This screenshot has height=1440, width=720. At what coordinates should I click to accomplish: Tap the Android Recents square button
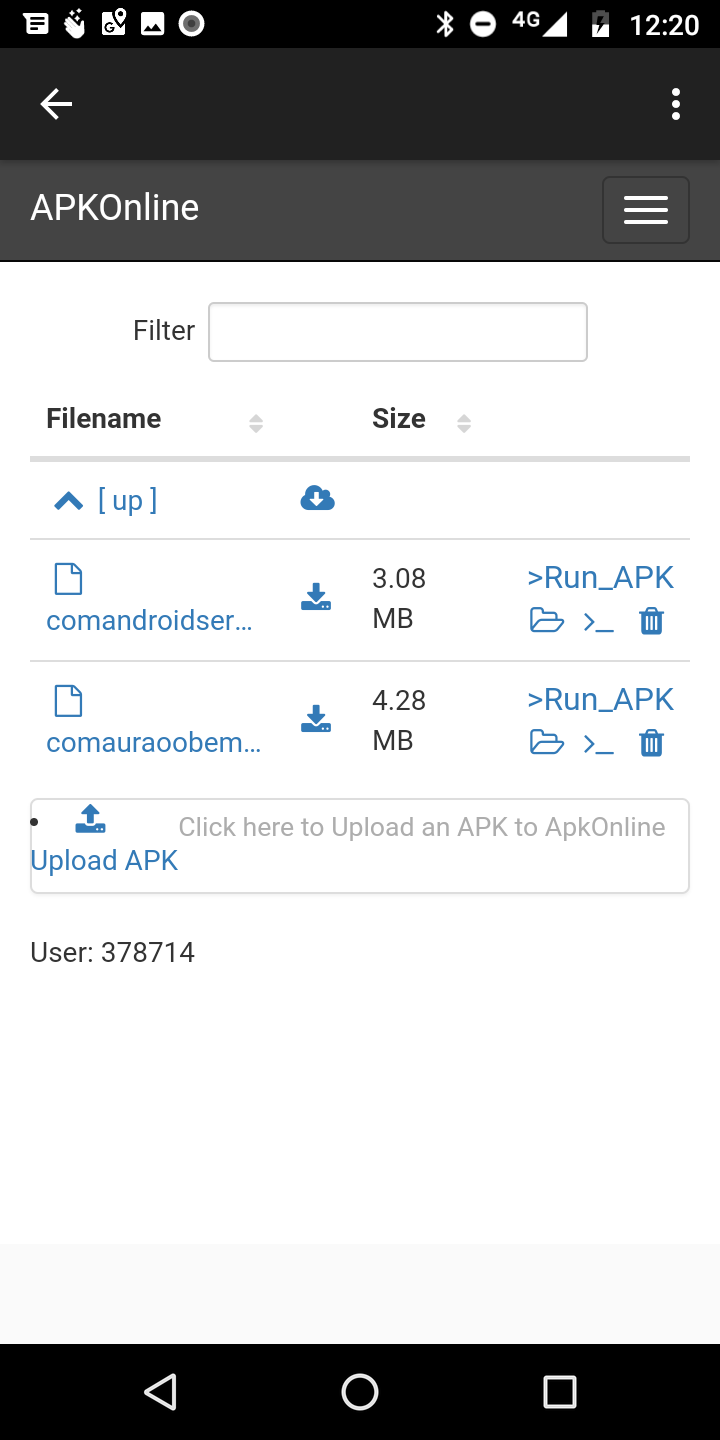click(x=560, y=1391)
